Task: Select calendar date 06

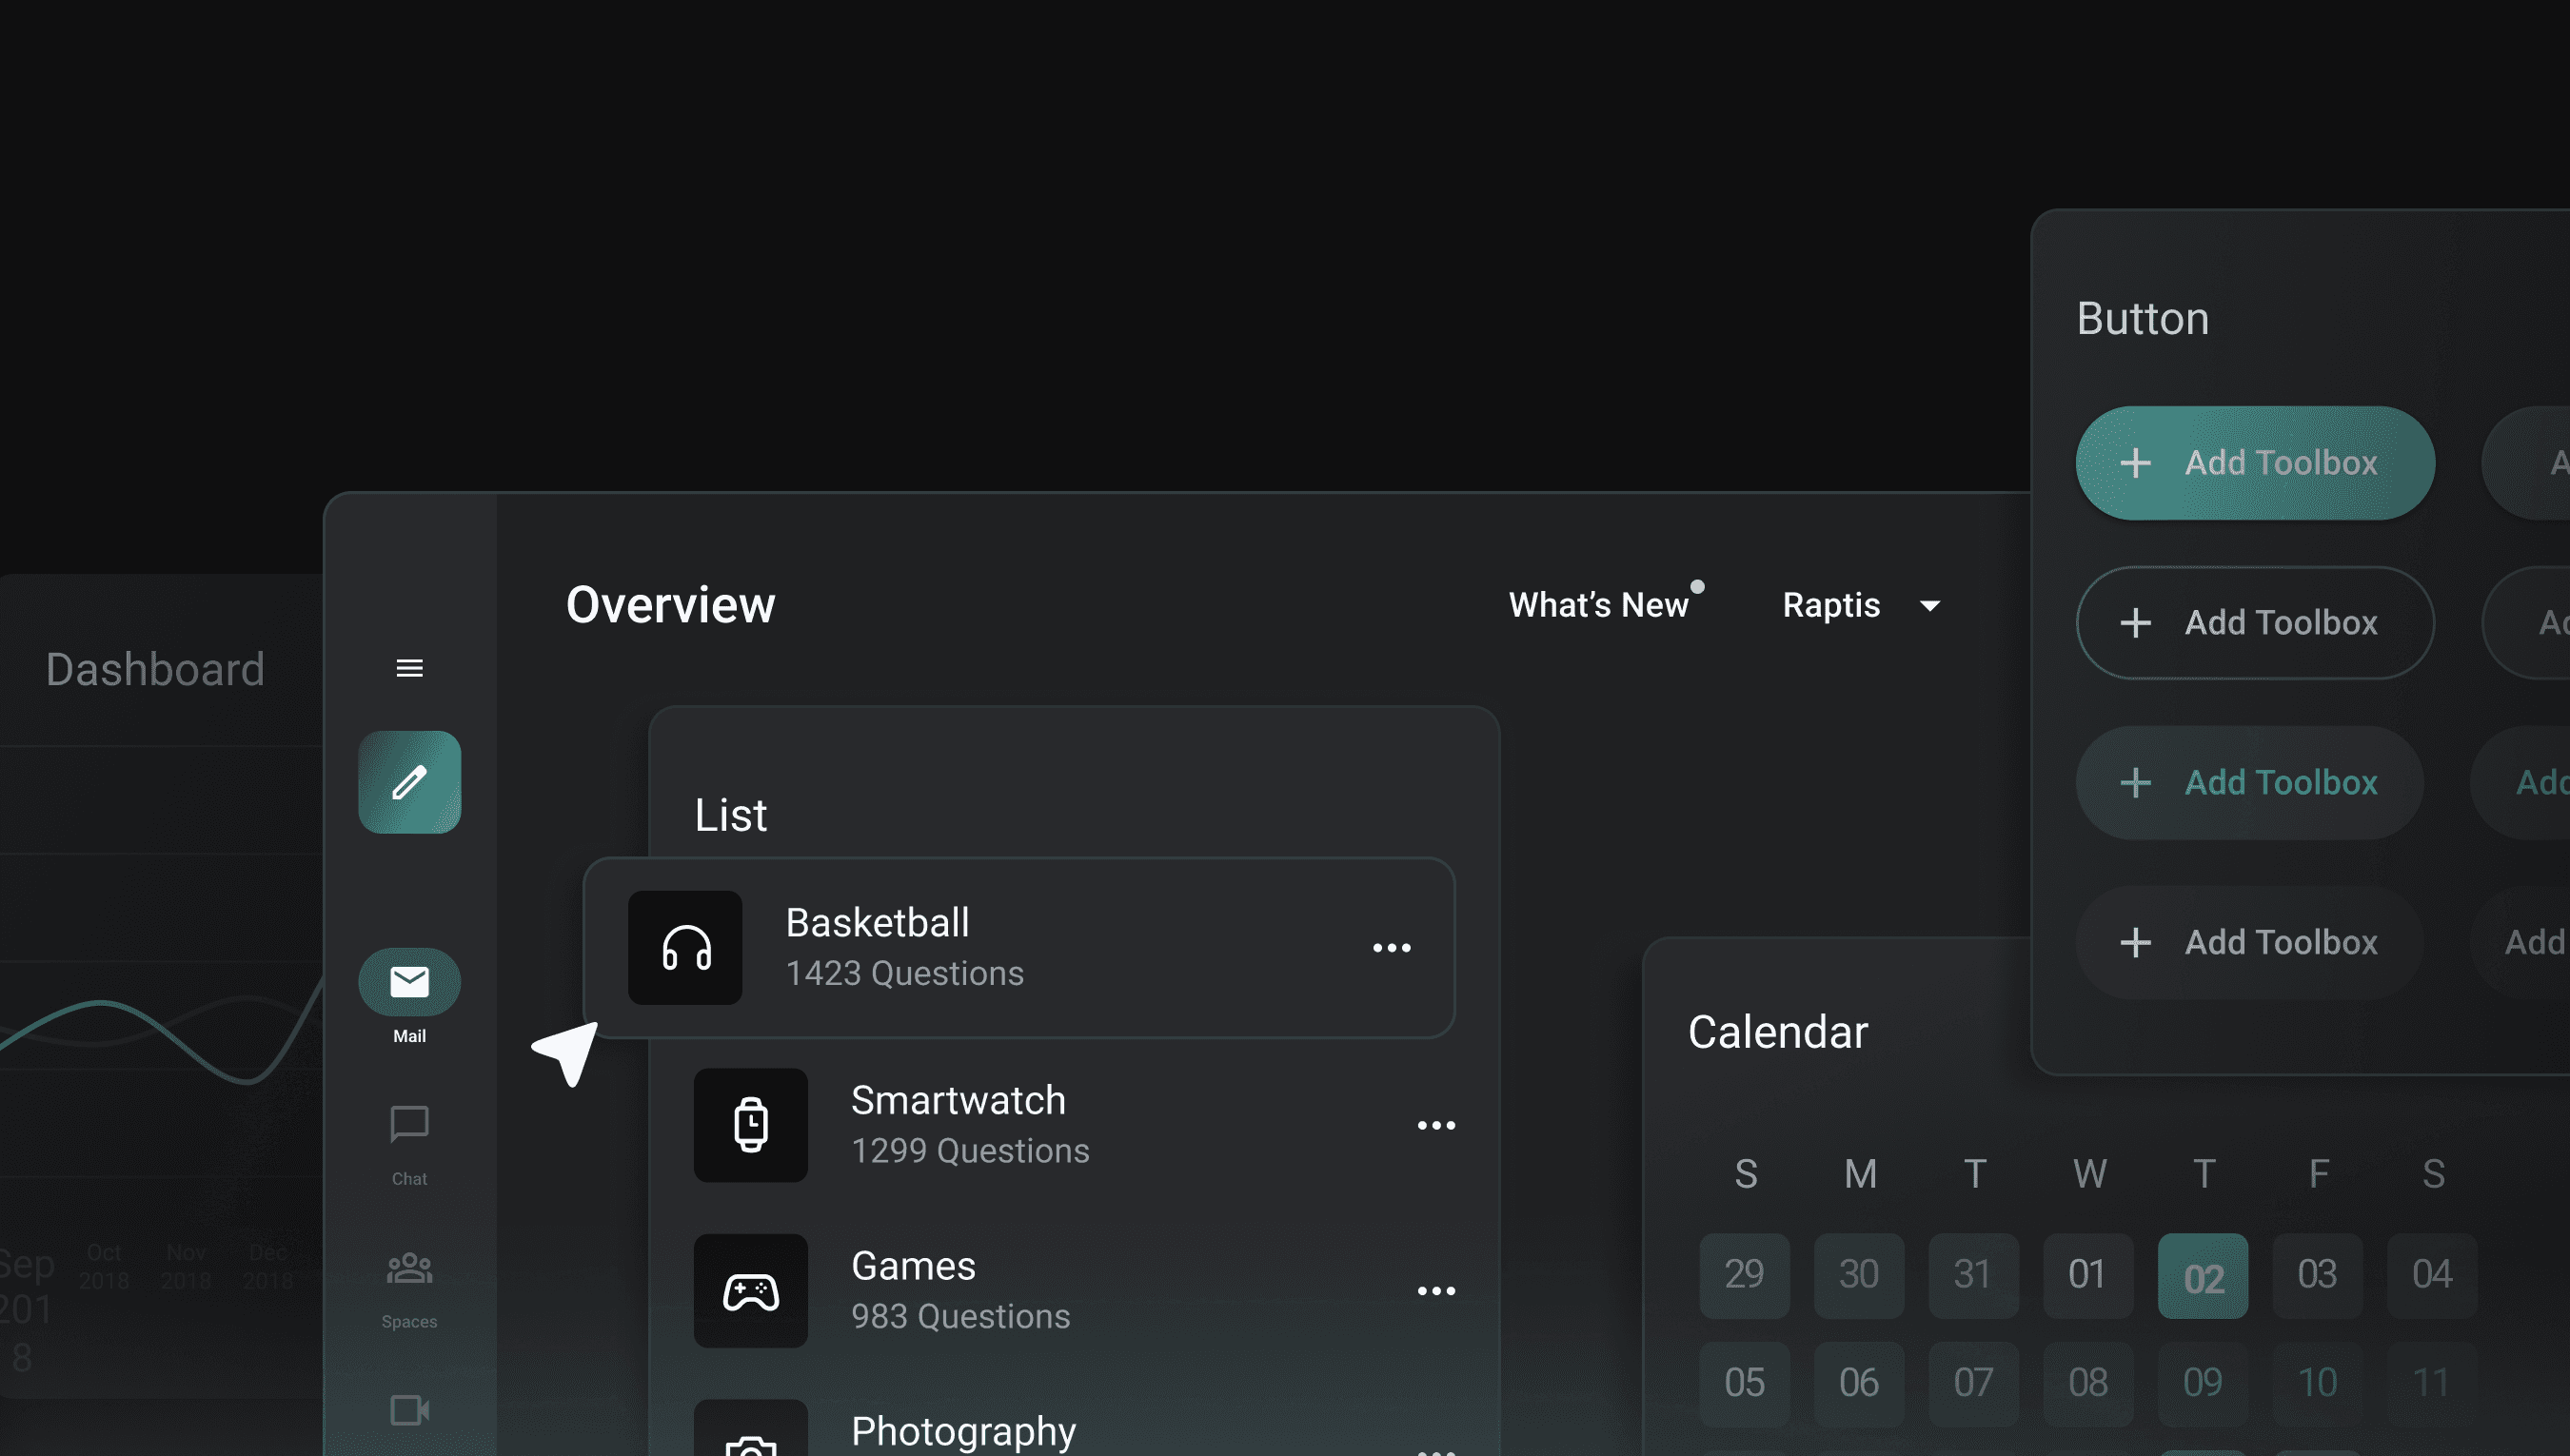Action: click(x=1859, y=1384)
